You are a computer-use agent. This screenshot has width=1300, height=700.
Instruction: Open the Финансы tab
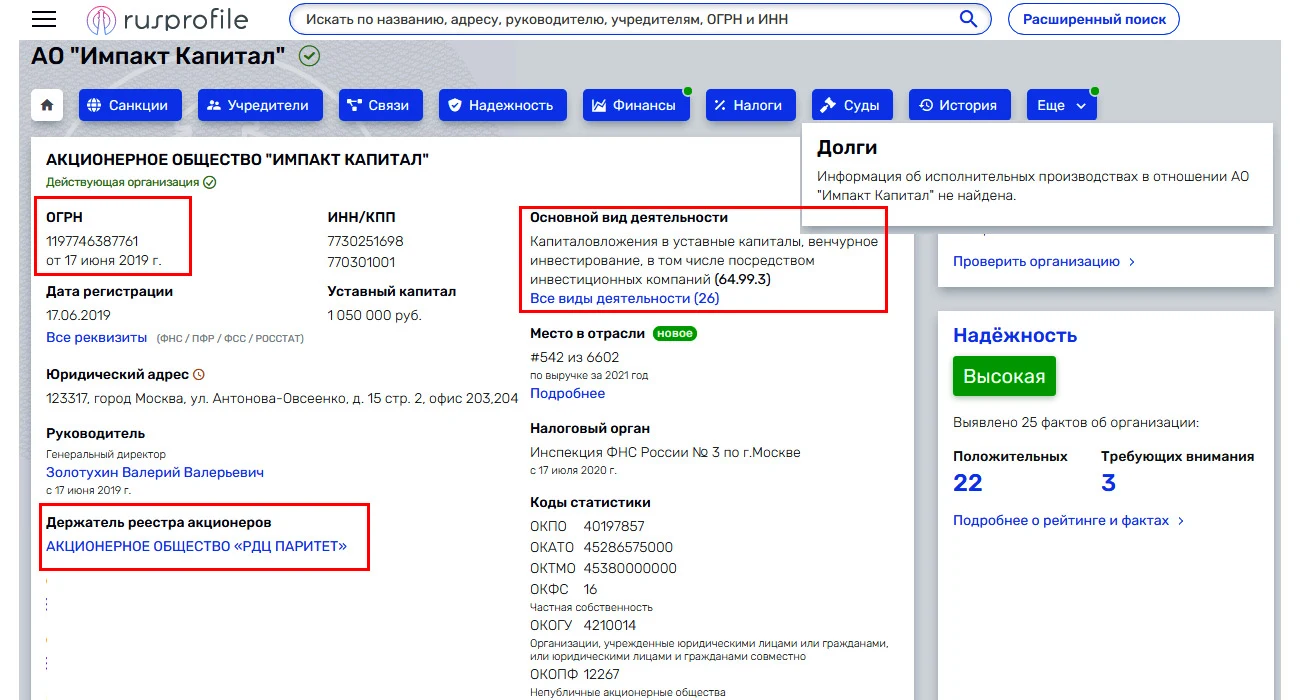[x=636, y=105]
